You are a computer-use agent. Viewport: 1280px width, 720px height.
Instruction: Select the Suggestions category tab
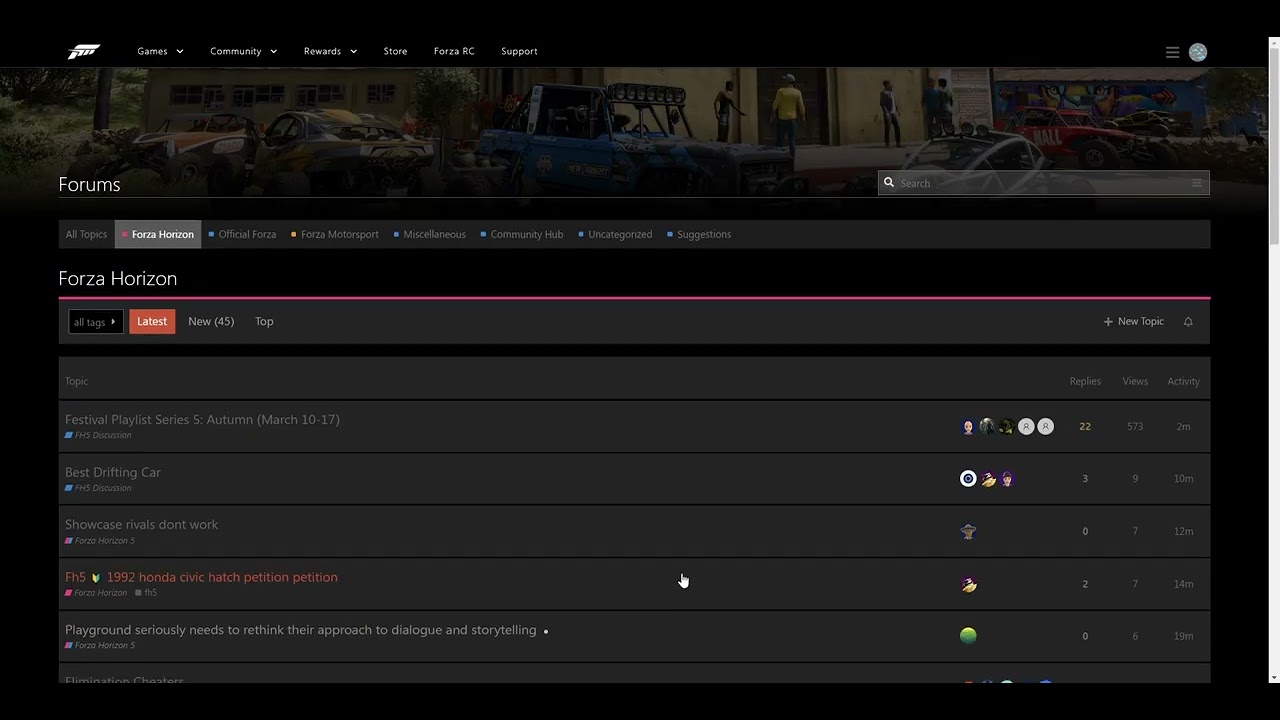click(x=699, y=234)
